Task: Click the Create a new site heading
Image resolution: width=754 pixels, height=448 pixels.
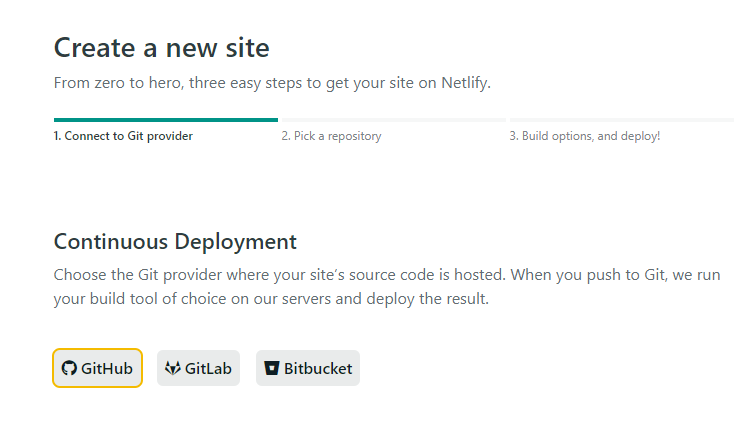Action: pyautogui.click(x=161, y=47)
